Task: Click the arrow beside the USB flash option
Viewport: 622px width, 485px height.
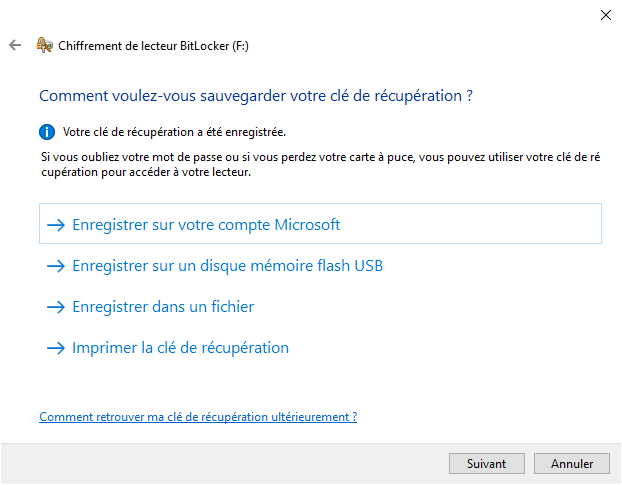Action: point(55,266)
